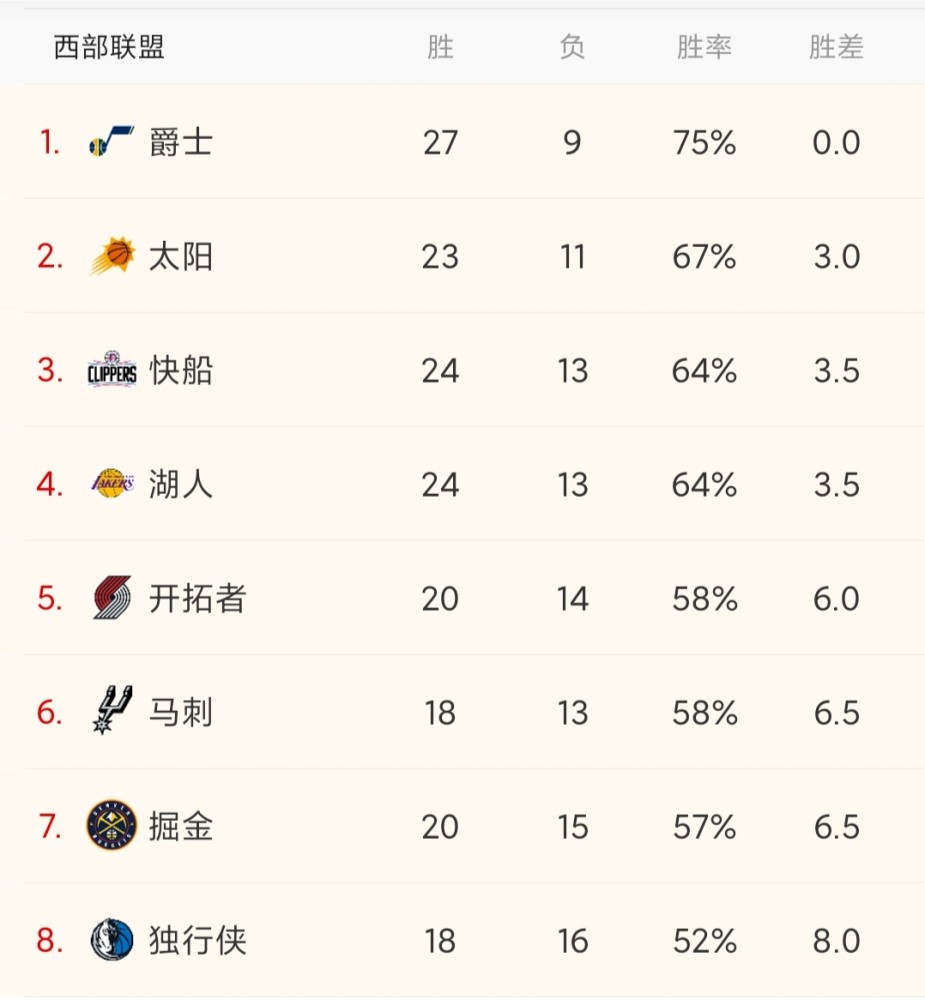Sort by the 胜 column header
Image resolution: width=925 pixels, height=1000 pixels.
[440, 47]
